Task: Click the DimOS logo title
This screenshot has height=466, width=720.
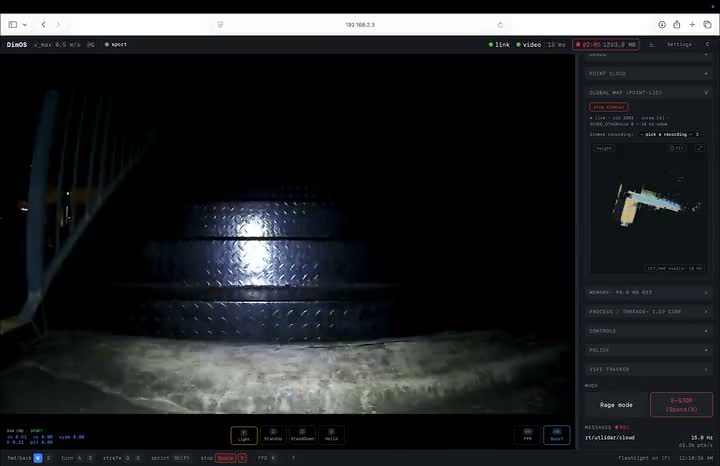Action: pyautogui.click(x=17, y=45)
